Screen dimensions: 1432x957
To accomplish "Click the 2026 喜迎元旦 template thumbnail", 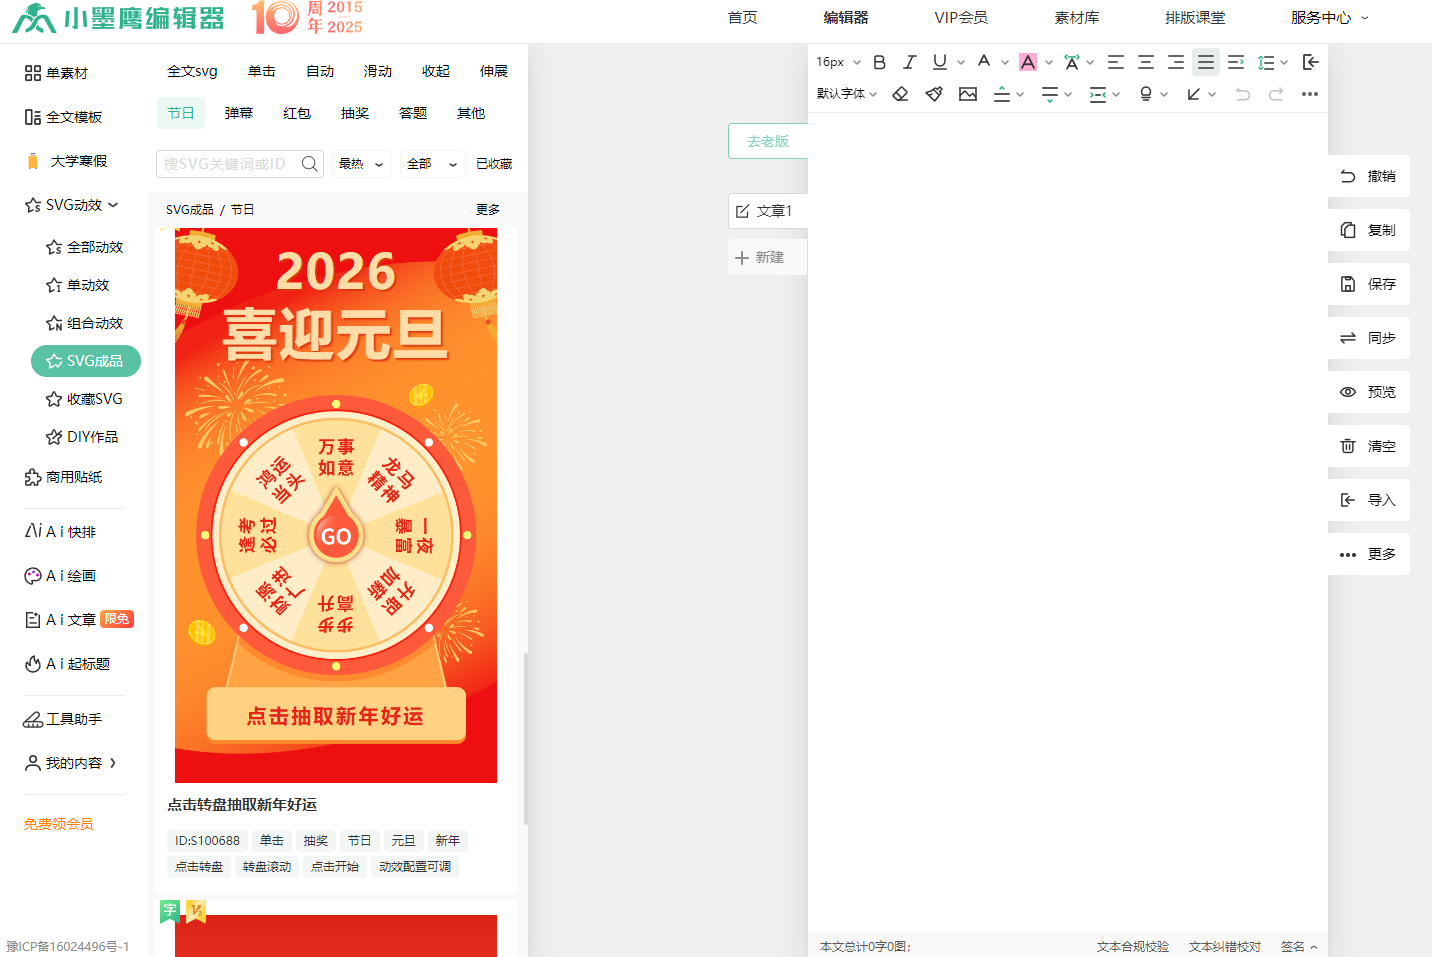I will pyautogui.click(x=336, y=505).
